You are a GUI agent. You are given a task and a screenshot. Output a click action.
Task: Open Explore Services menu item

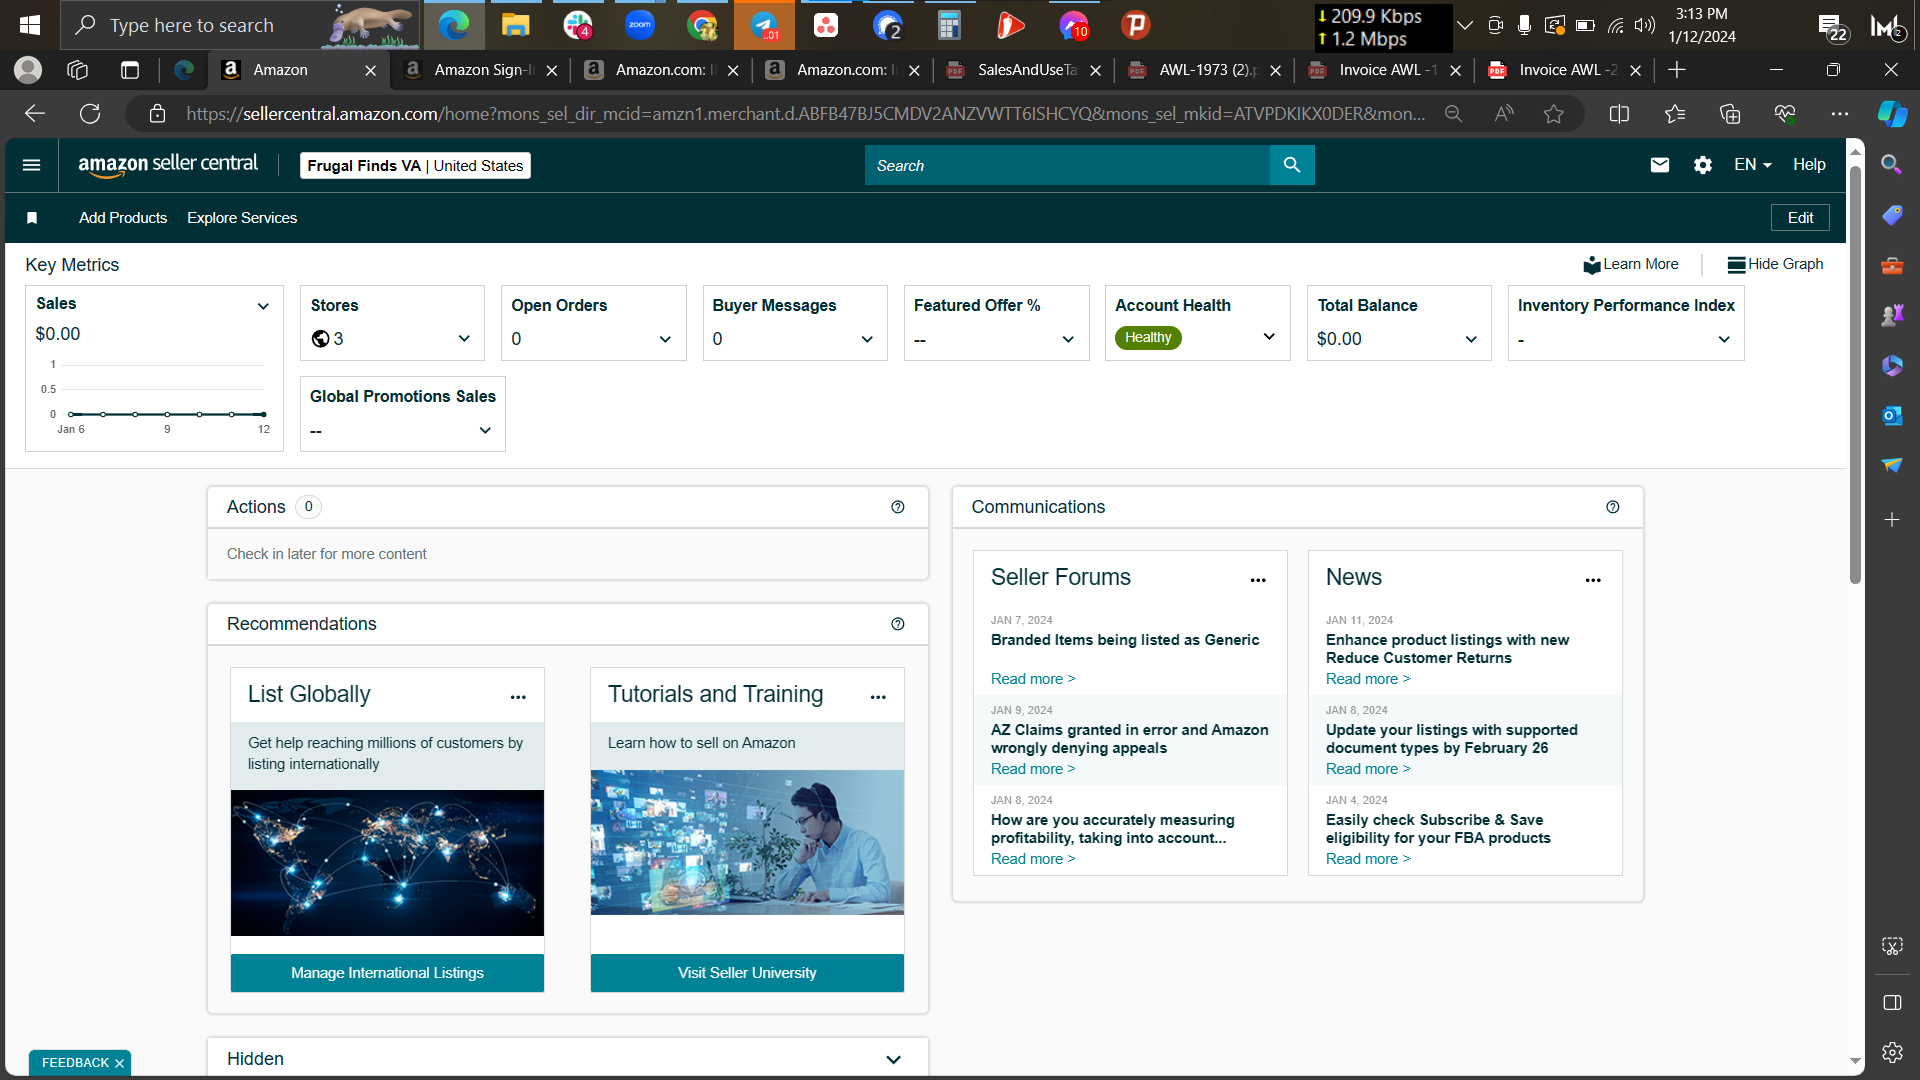point(242,218)
